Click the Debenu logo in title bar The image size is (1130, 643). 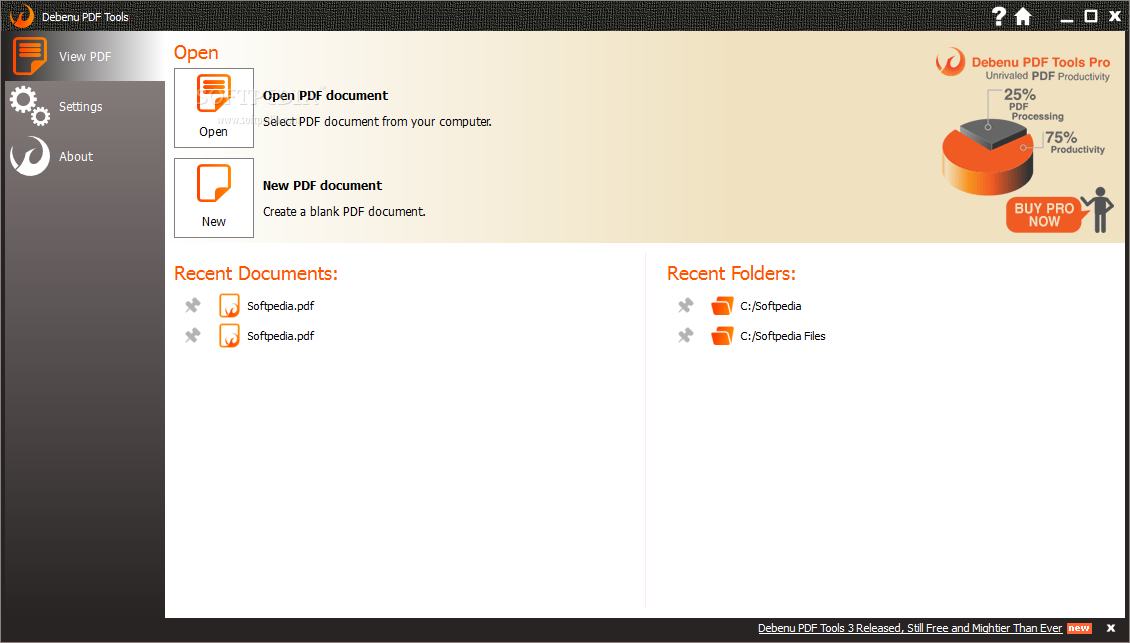pyautogui.click(x=22, y=16)
